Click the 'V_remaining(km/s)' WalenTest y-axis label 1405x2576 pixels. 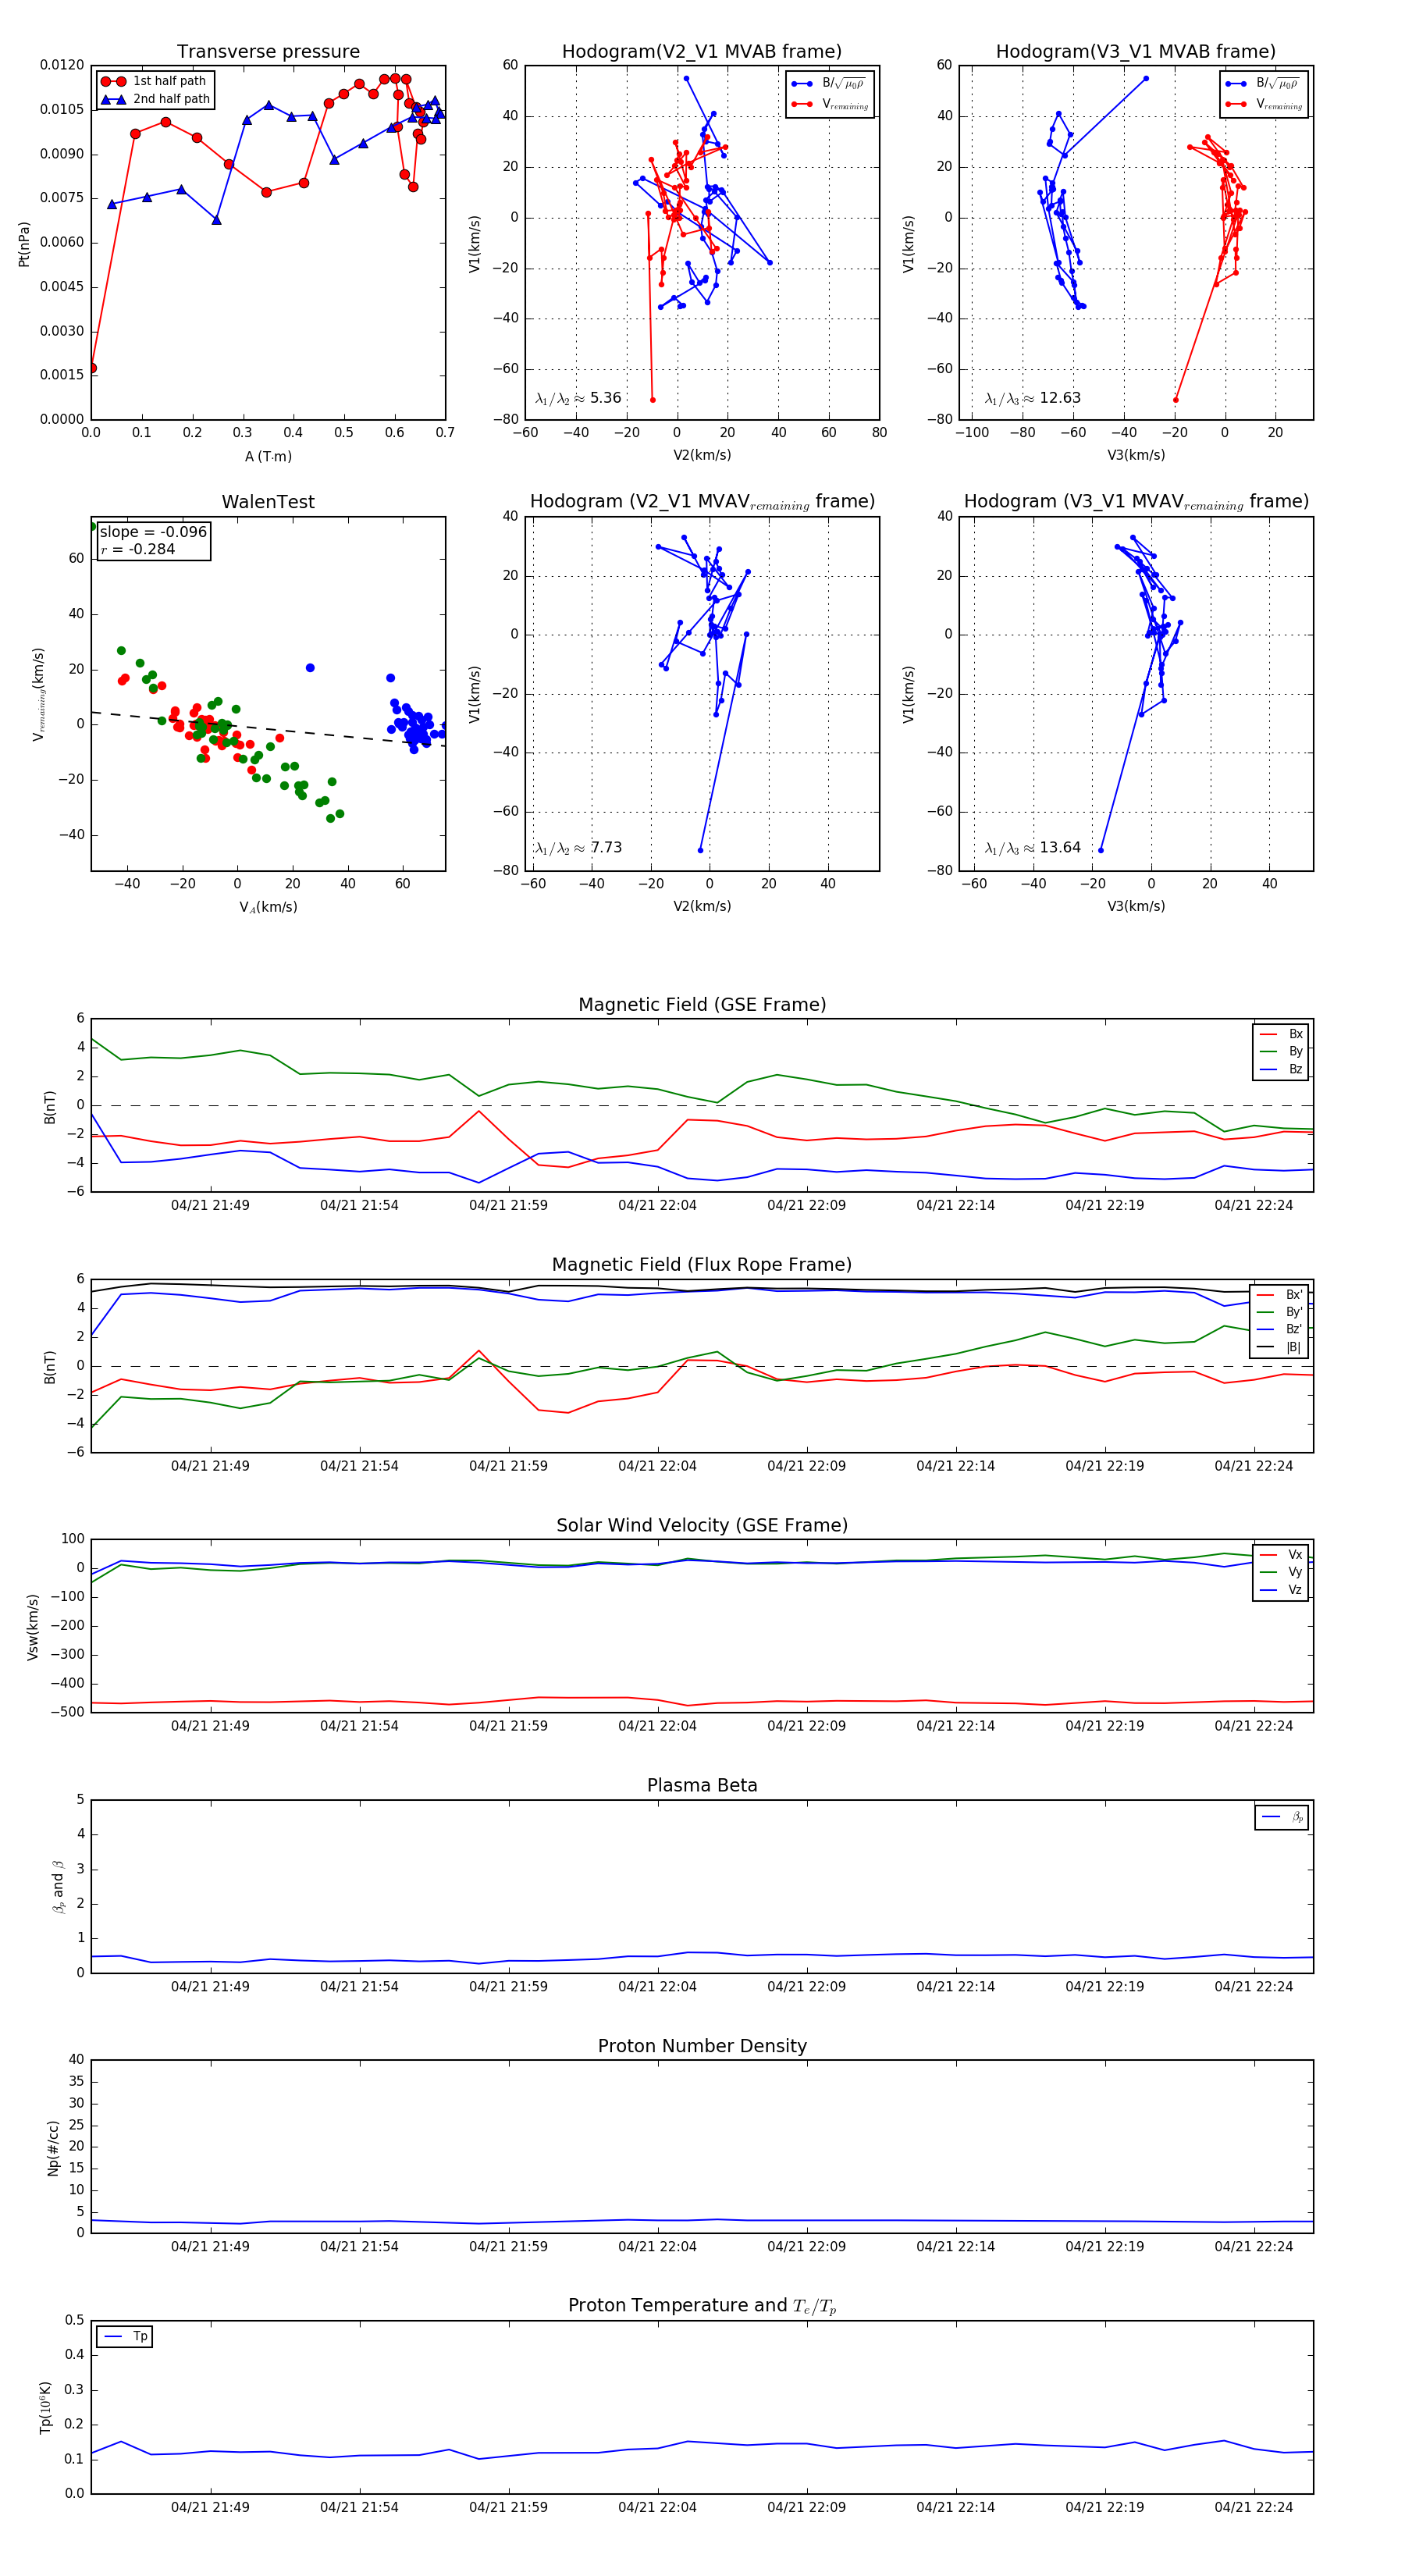tap(39, 694)
